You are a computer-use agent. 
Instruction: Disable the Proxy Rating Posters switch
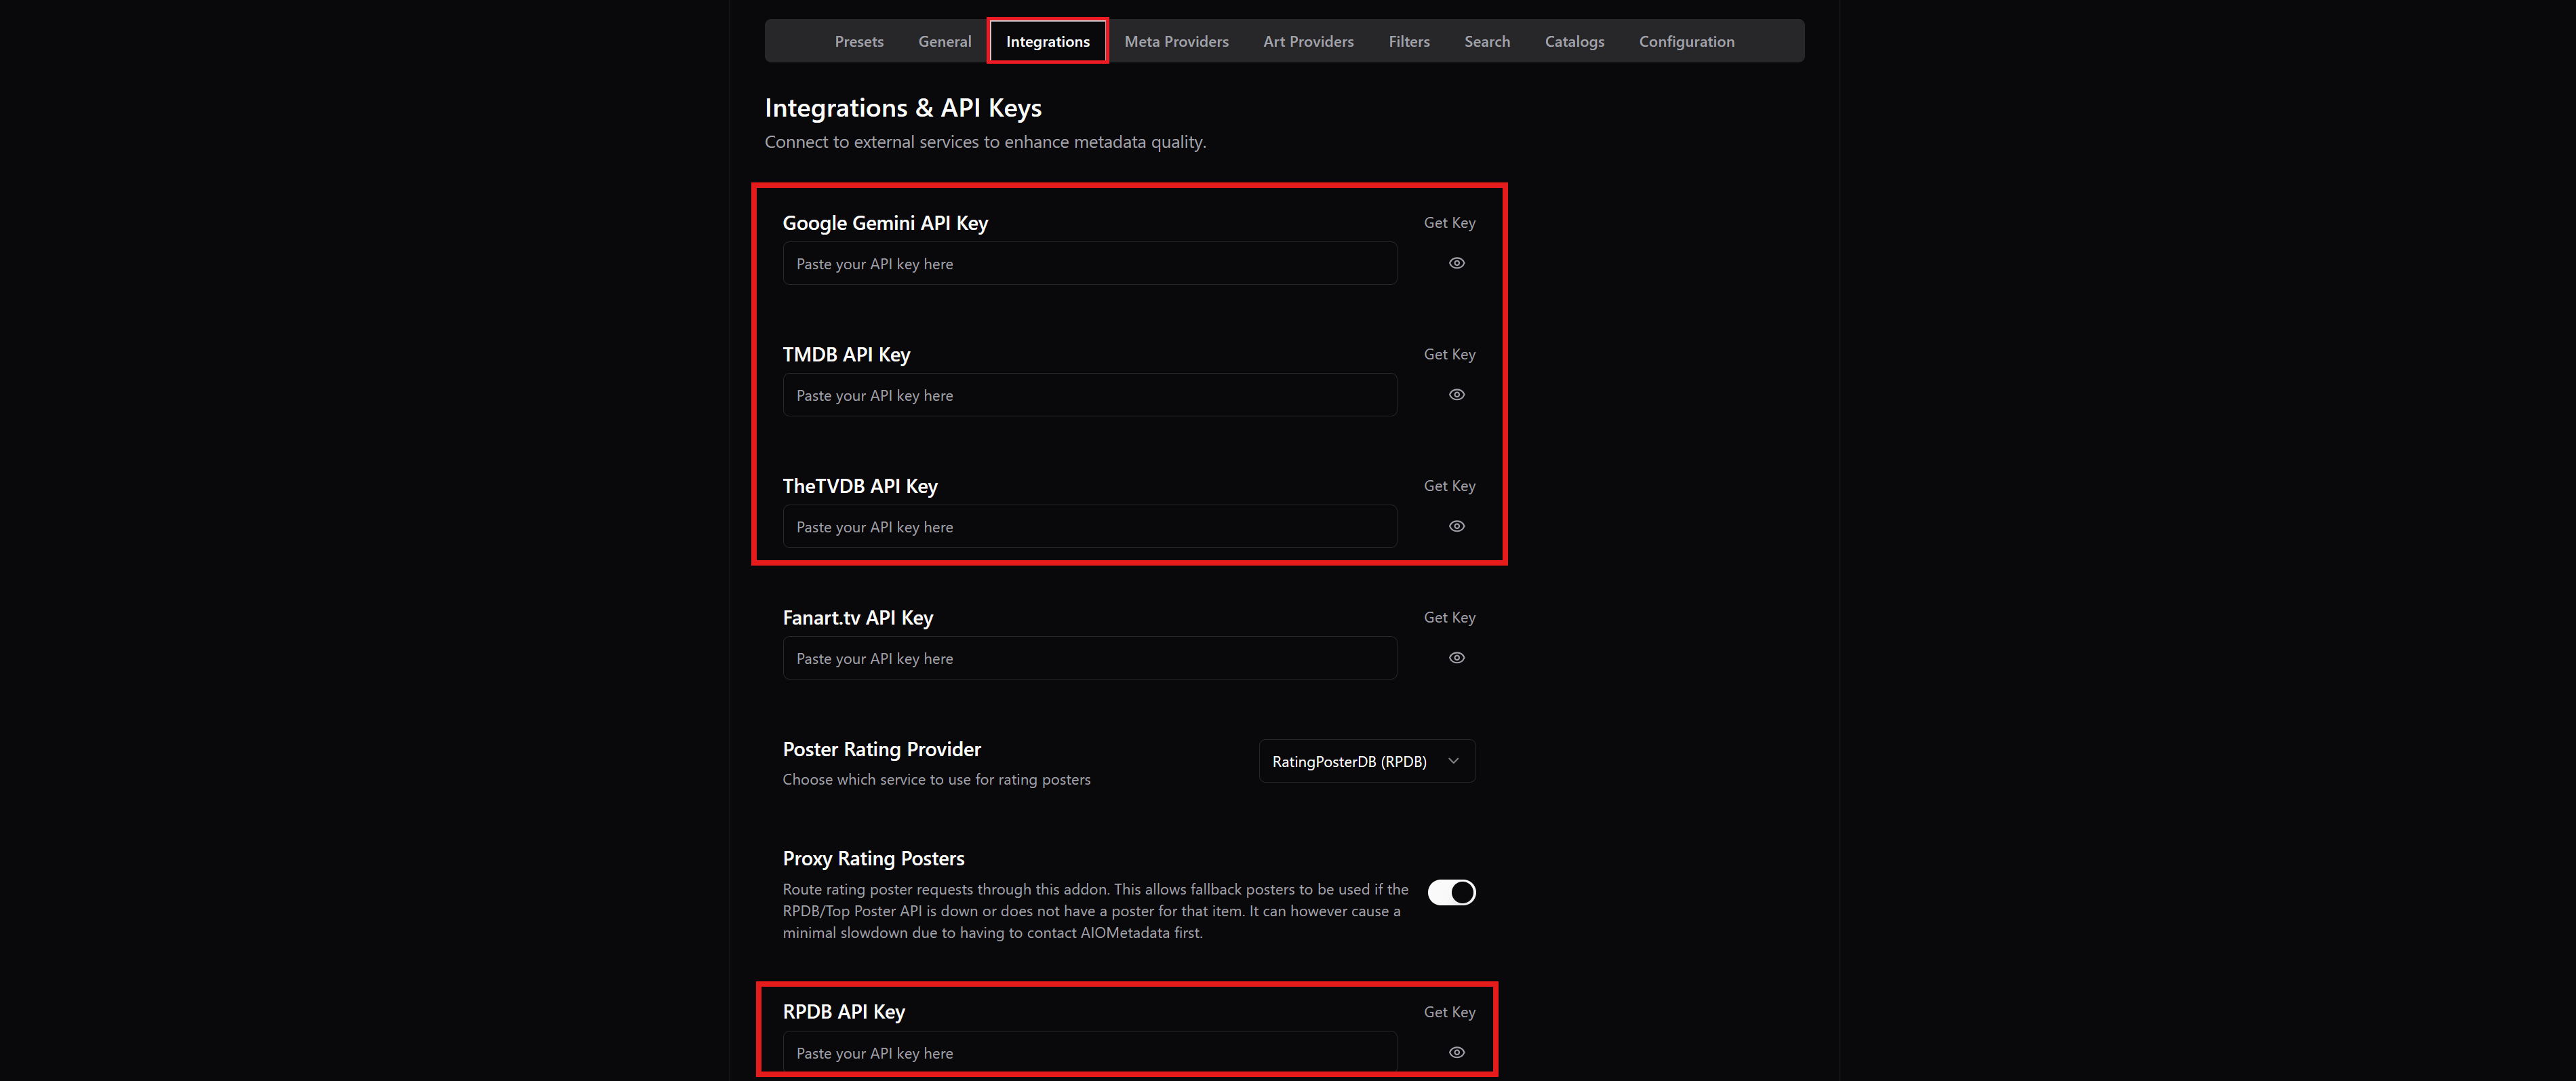[1450, 892]
